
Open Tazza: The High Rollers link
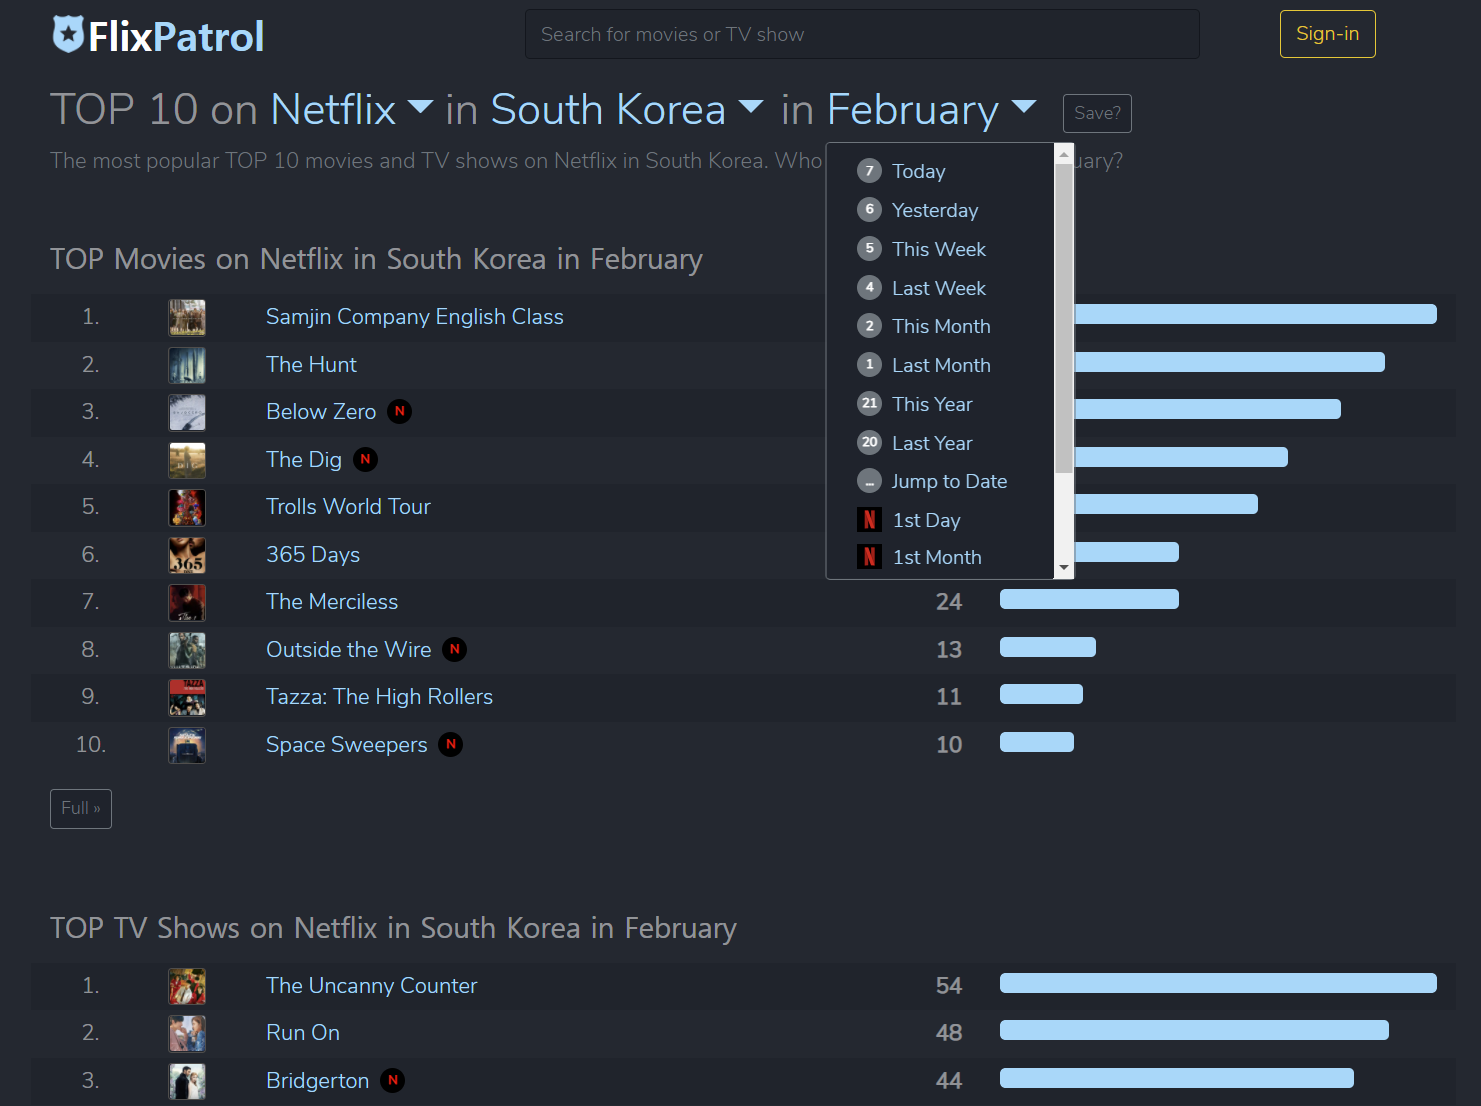pos(379,696)
